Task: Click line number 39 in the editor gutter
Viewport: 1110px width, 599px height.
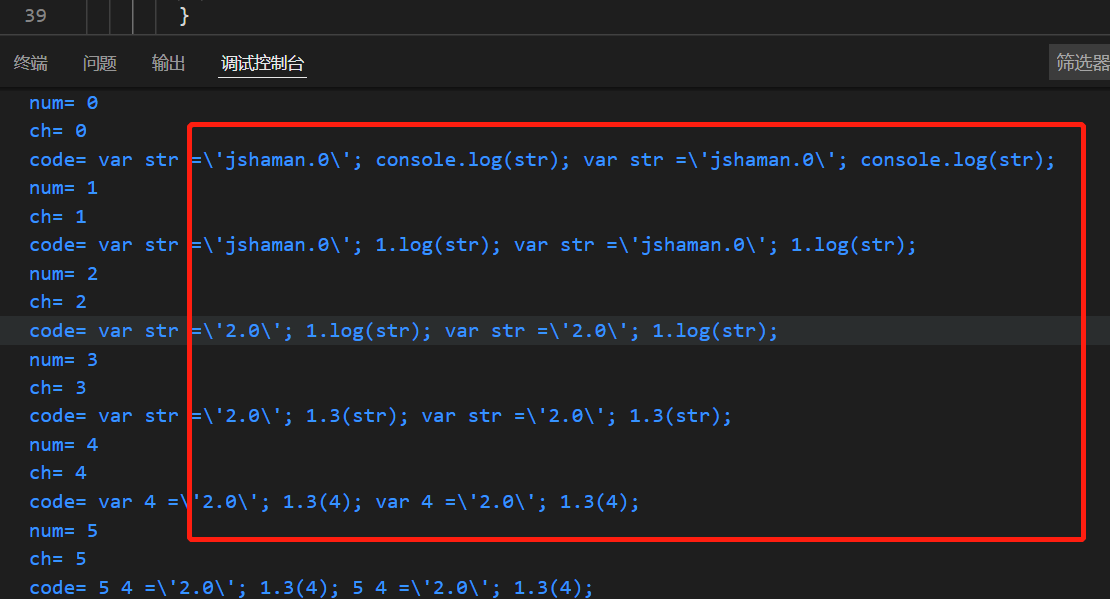Action: click(36, 17)
